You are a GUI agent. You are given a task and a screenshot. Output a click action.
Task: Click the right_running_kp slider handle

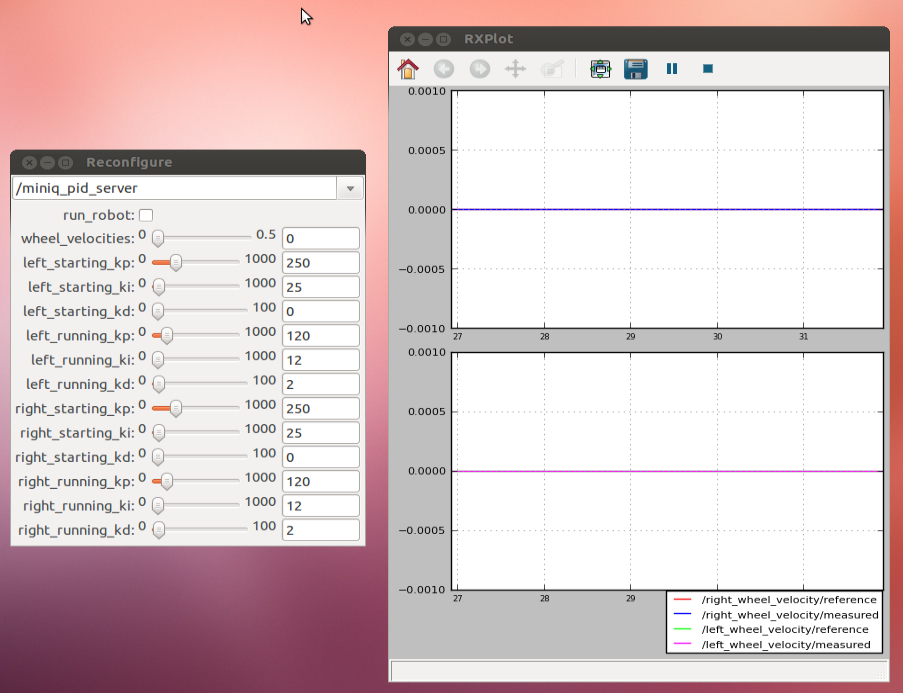coord(167,481)
